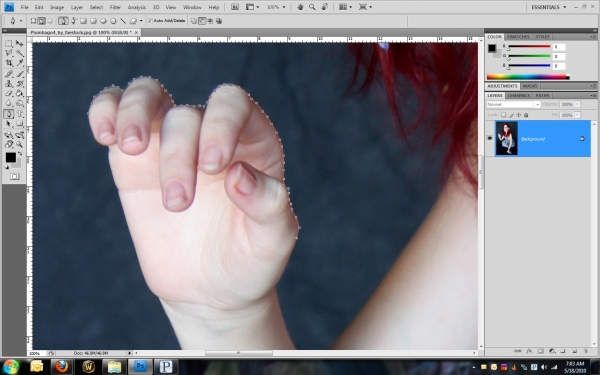Toggle lock transparent pixels
Screen dimensions: 600x375
(x=503, y=115)
